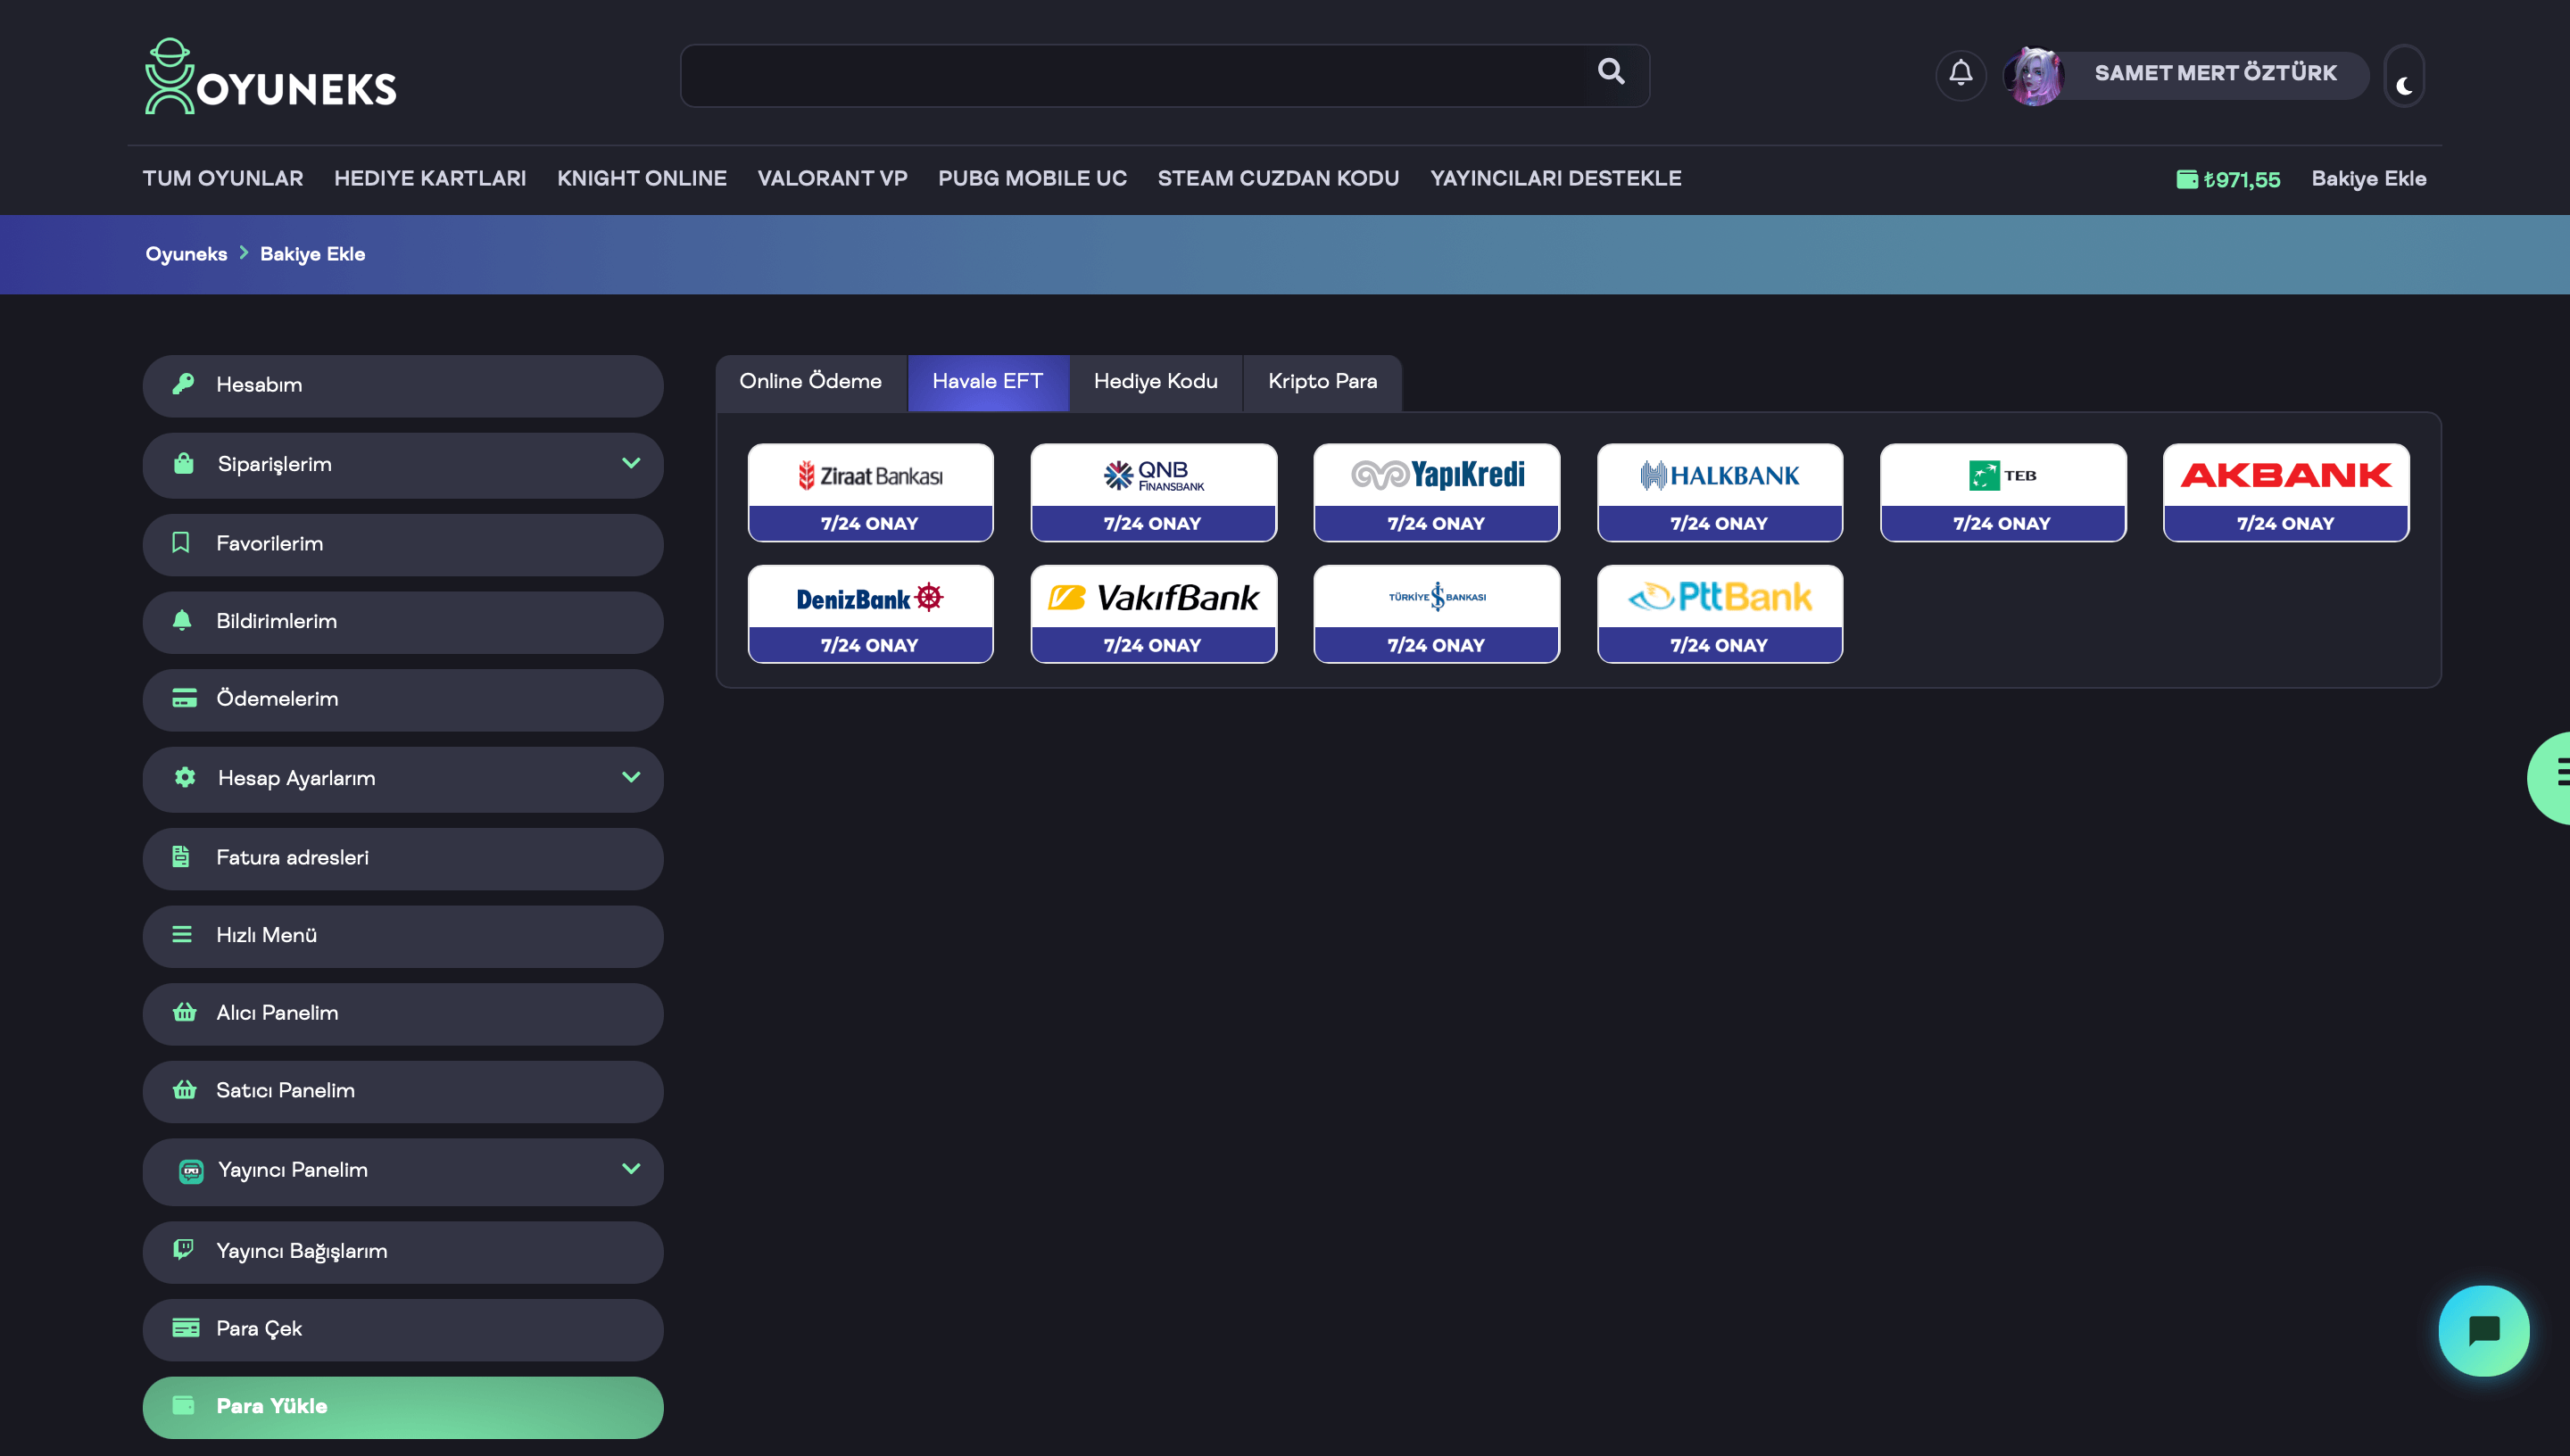
Task: Open Favorilerim sidebar item
Action: (403, 544)
